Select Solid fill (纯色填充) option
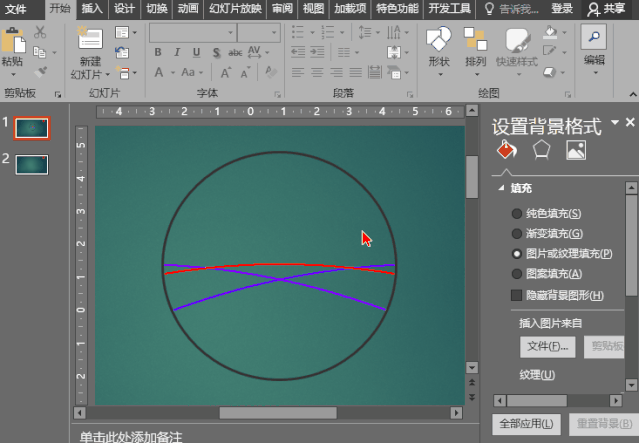This screenshot has height=443, width=639. pos(517,214)
